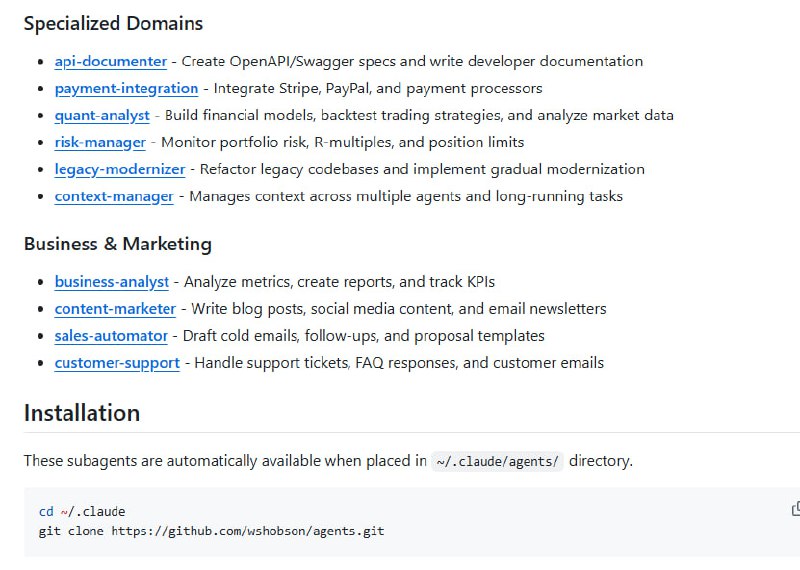Click the customer-support description text

399,363
